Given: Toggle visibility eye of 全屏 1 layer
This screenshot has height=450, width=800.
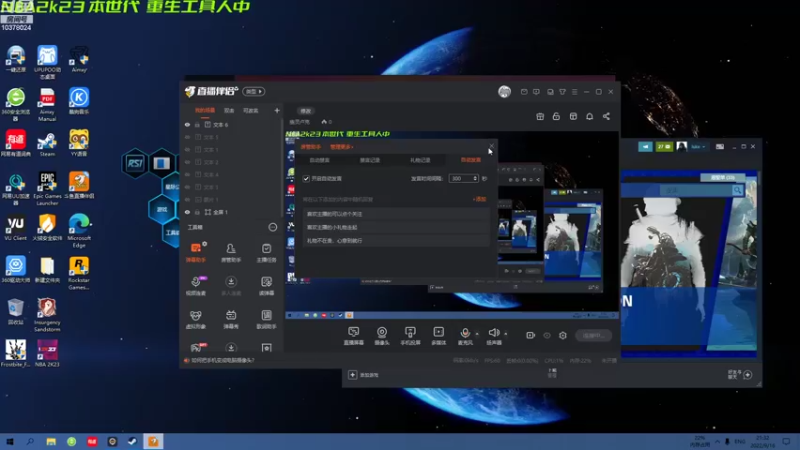Looking at the screenshot, I should pos(187,212).
